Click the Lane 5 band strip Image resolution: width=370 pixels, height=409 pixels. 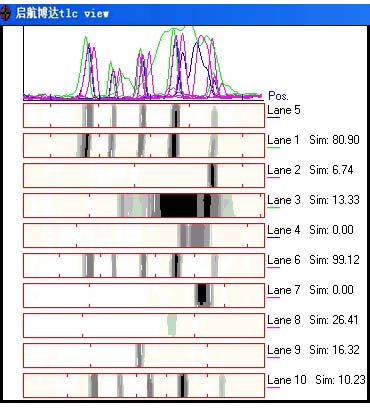click(144, 115)
